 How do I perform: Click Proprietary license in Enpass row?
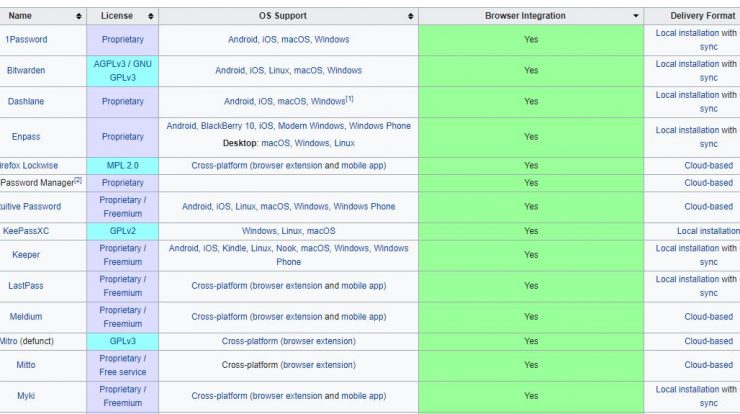coord(123,137)
